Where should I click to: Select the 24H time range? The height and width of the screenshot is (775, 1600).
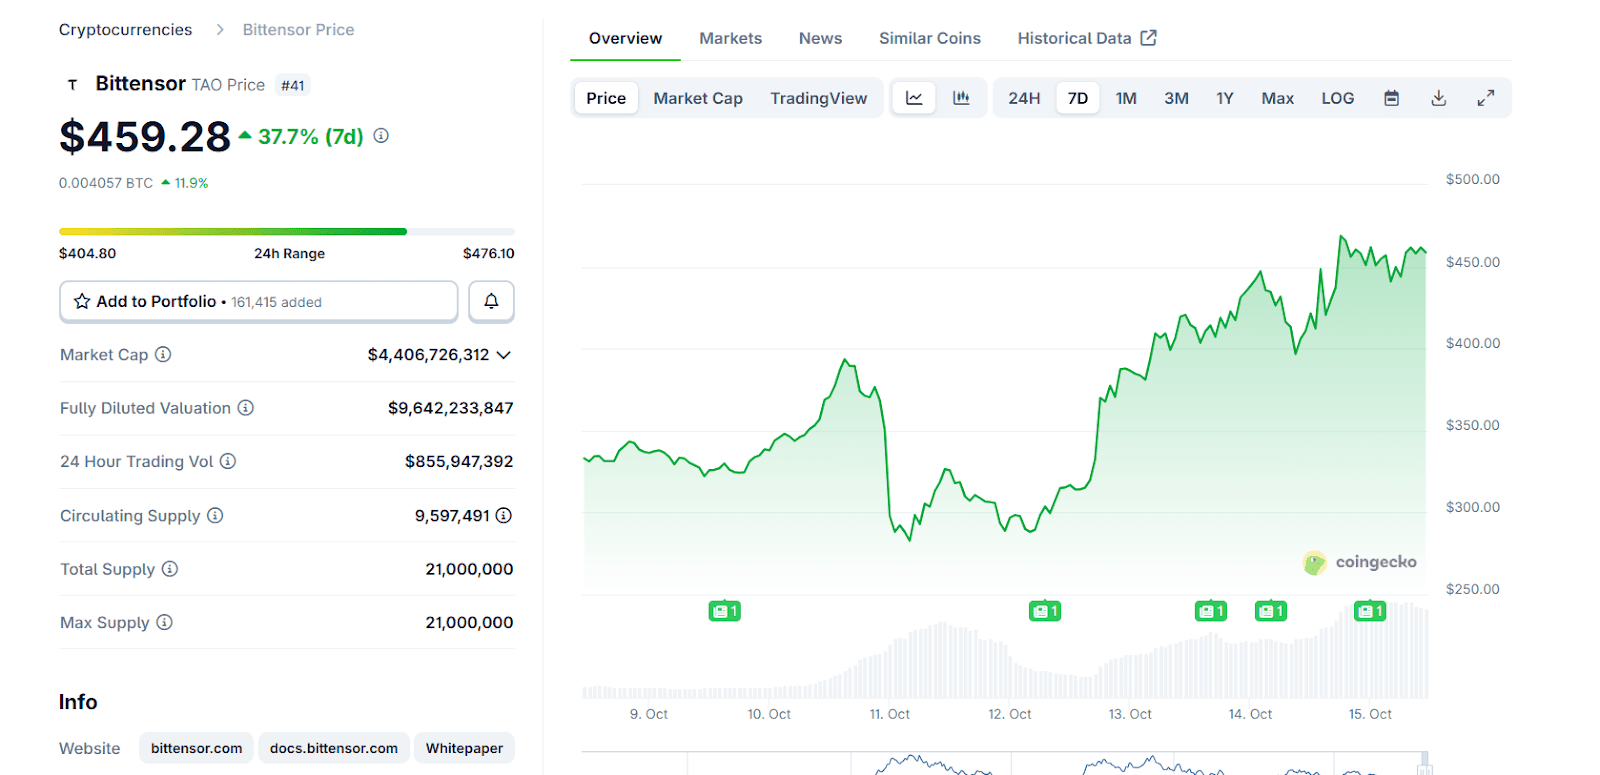[1023, 98]
